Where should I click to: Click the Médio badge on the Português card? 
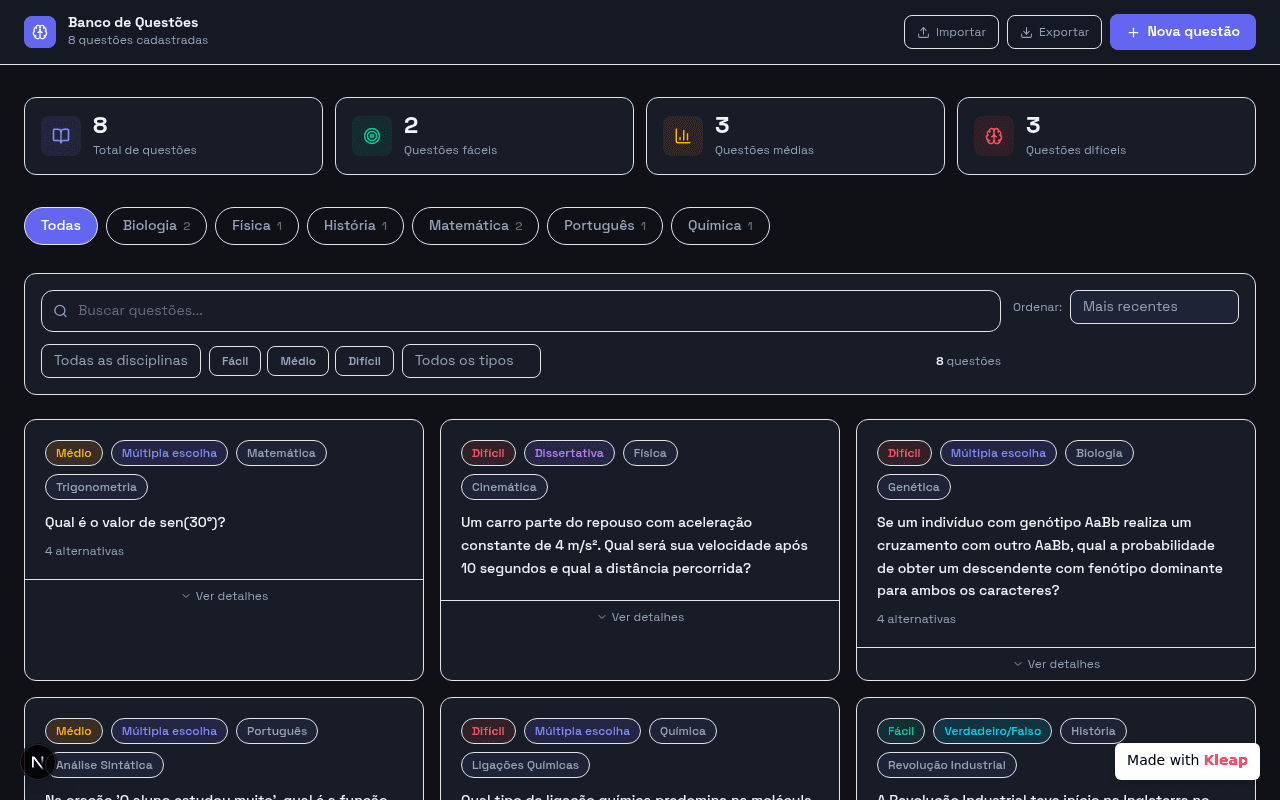[74, 731]
